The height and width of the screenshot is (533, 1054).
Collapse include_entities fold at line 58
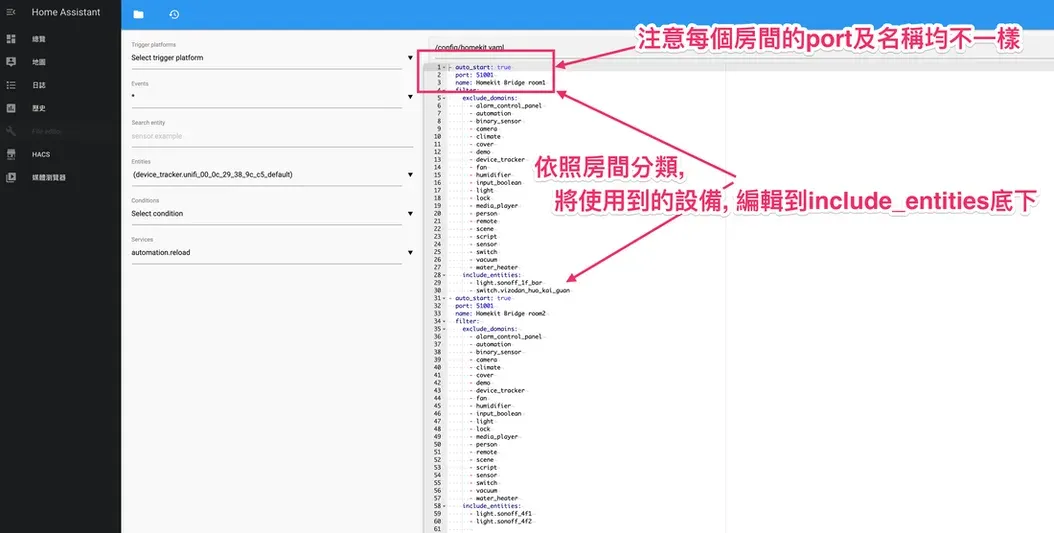444,505
